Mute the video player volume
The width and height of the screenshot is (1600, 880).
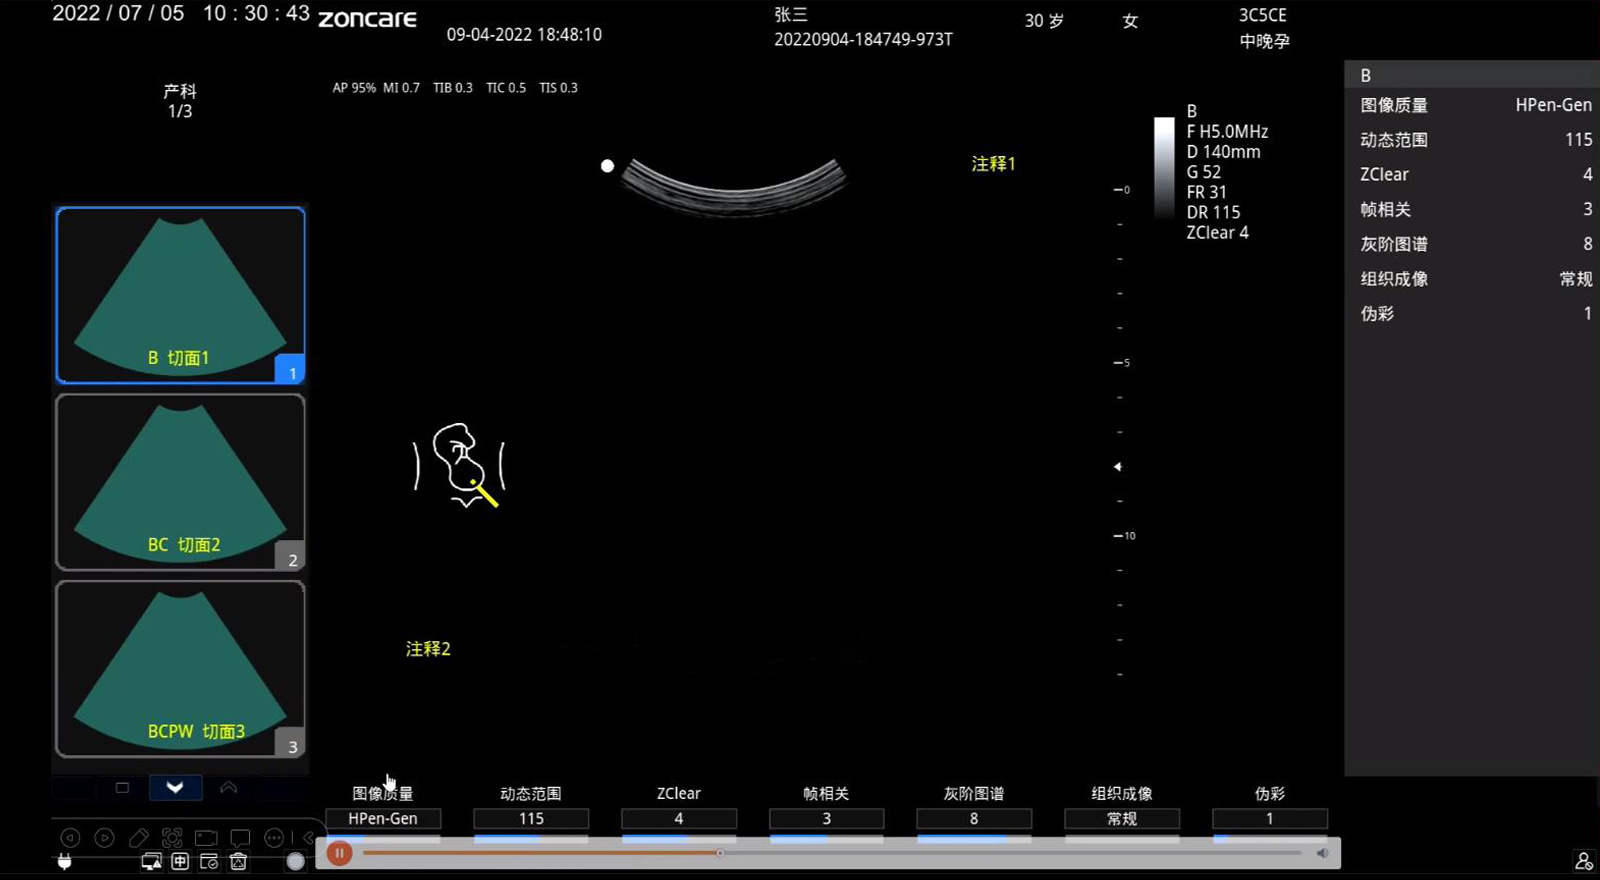click(1322, 853)
